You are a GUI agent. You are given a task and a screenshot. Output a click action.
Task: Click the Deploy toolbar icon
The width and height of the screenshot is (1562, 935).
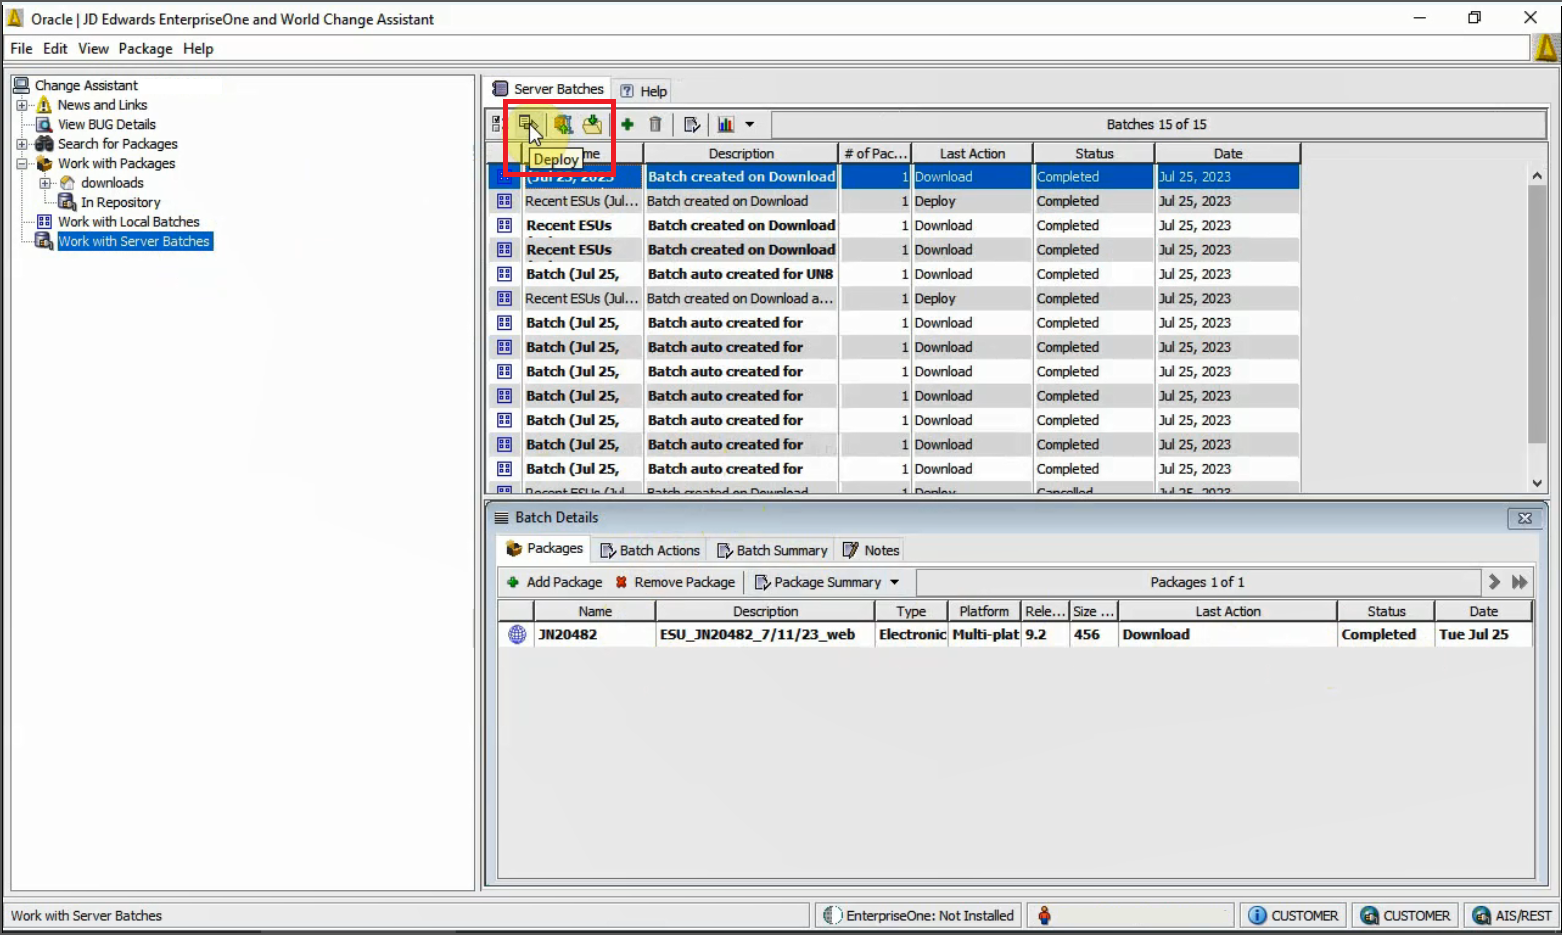[x=527, y=124]
